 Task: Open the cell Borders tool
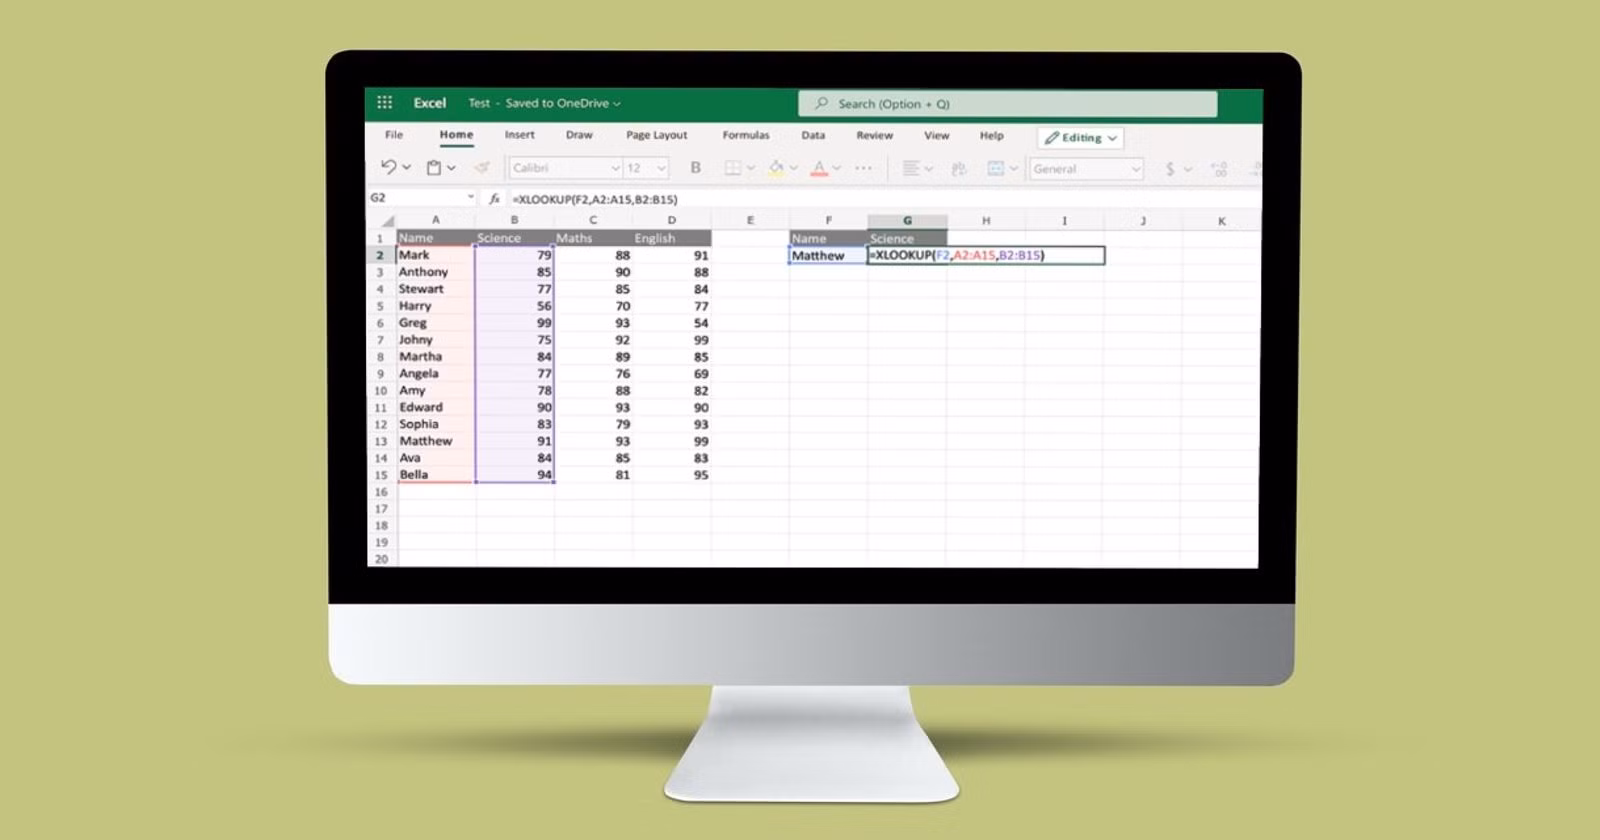732,168
